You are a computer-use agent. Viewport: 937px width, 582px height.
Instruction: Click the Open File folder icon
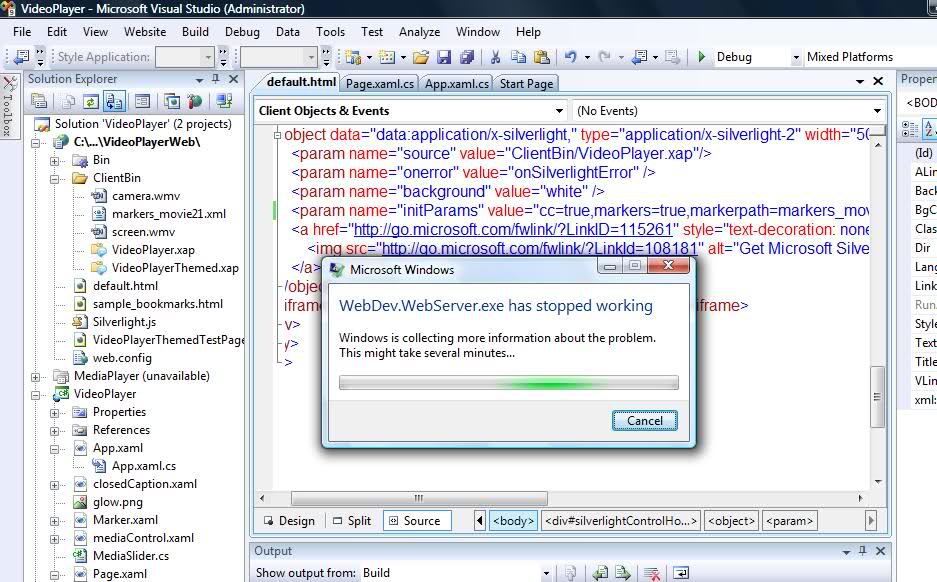421,57
